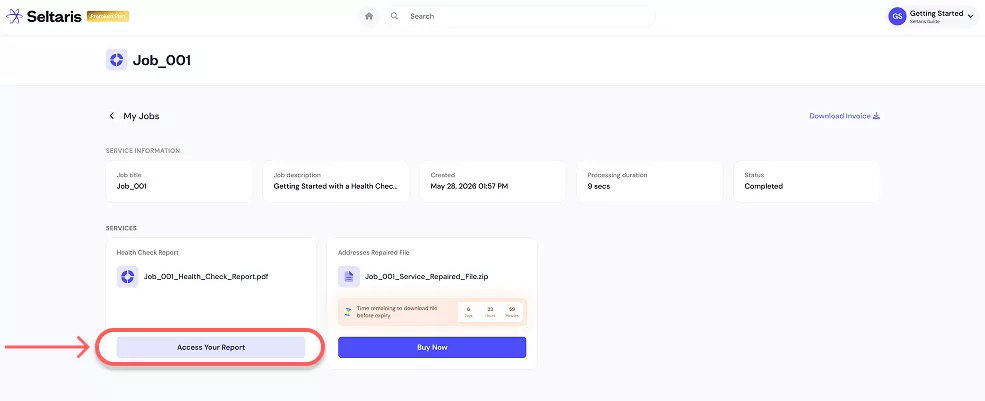Click the GS user avatar

(x=897, y=16)
